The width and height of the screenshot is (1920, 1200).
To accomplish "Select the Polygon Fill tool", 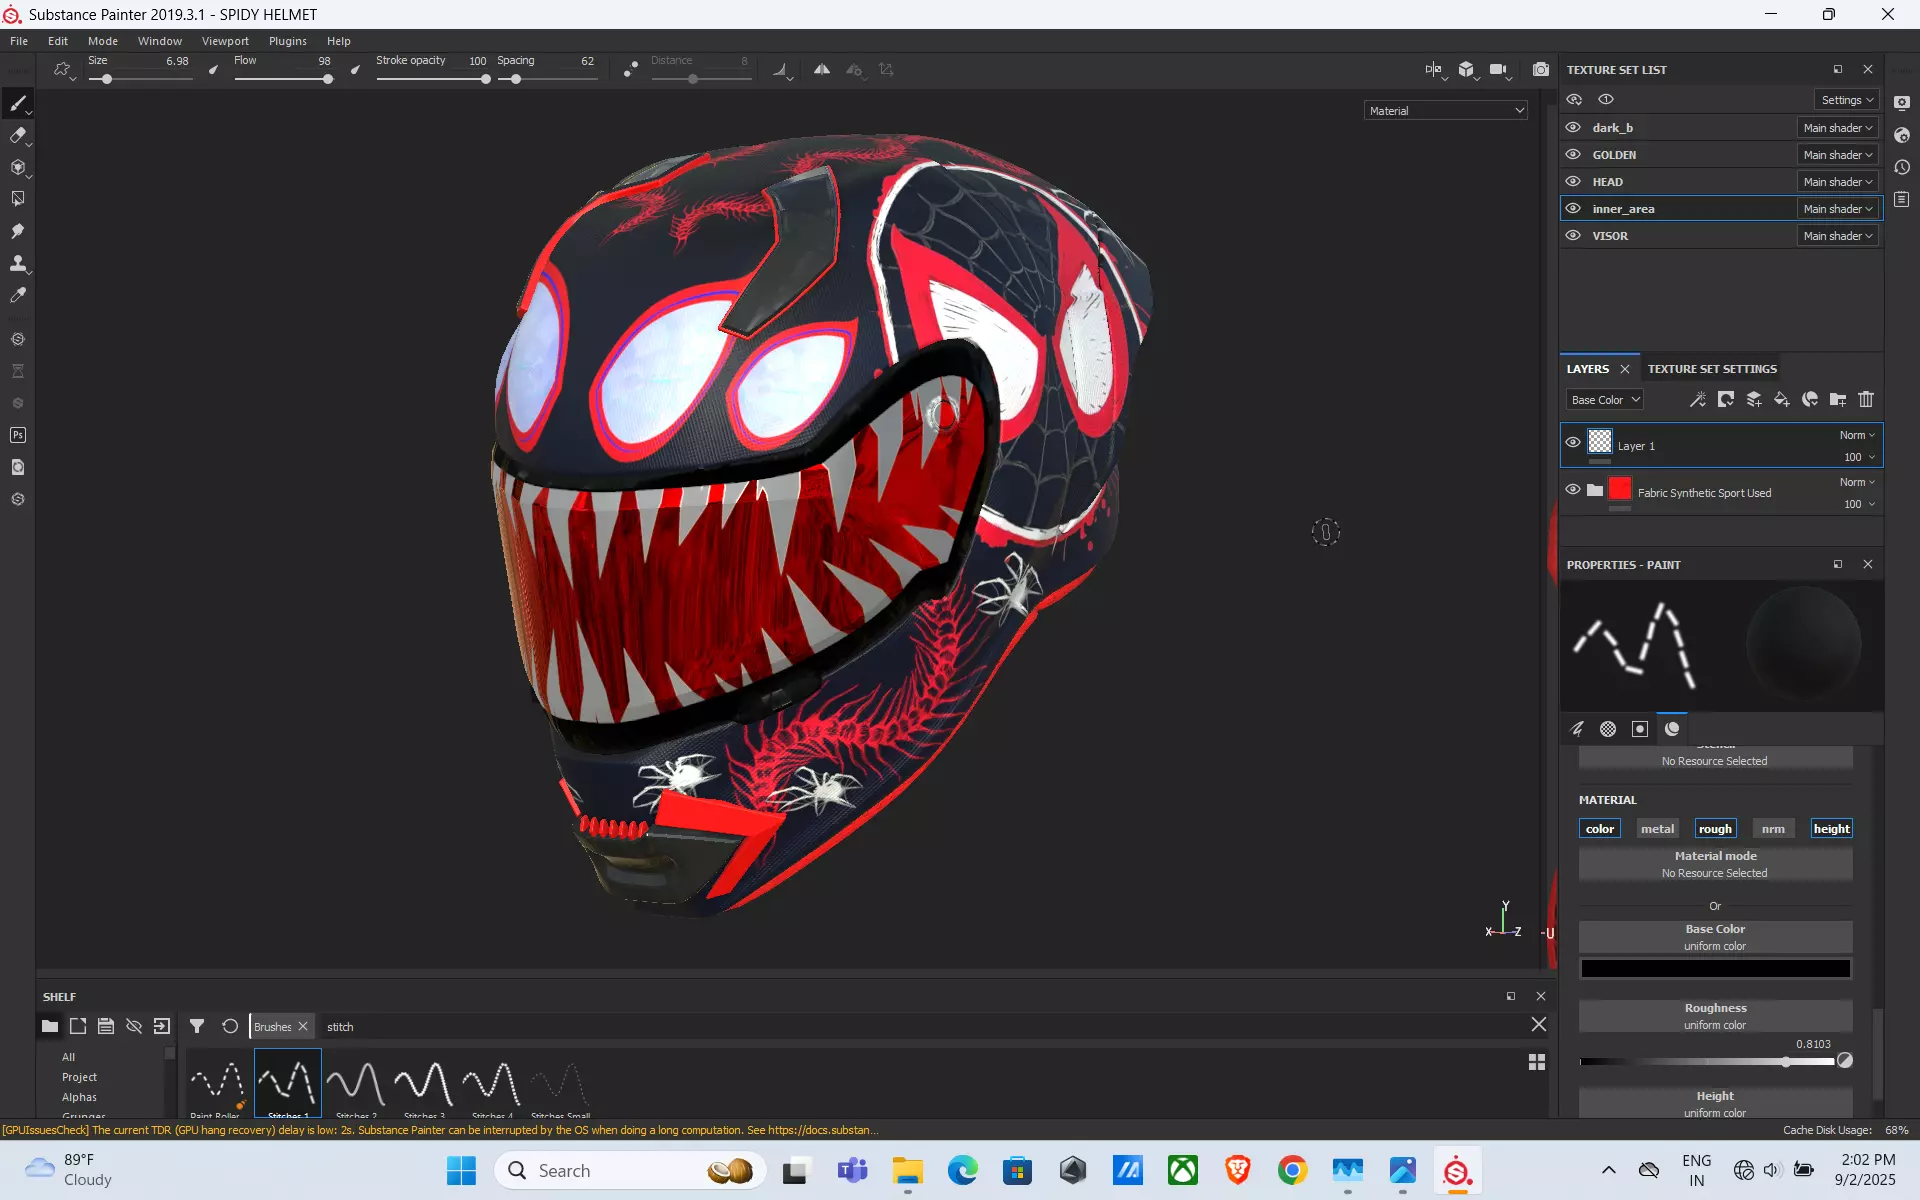I will pos(18,199).
